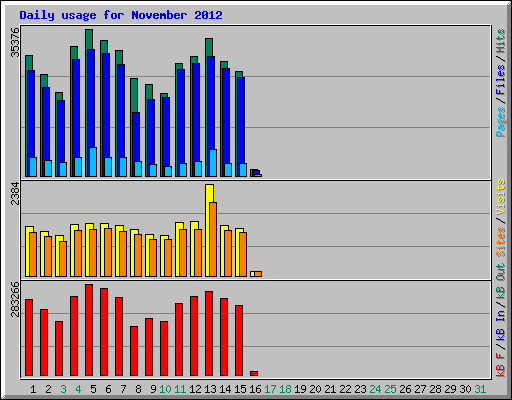This screenshot has height=400, width=512.
Task: Click day 26 on the x-axis
Action: pyautogui.click(x=405, y=389)
